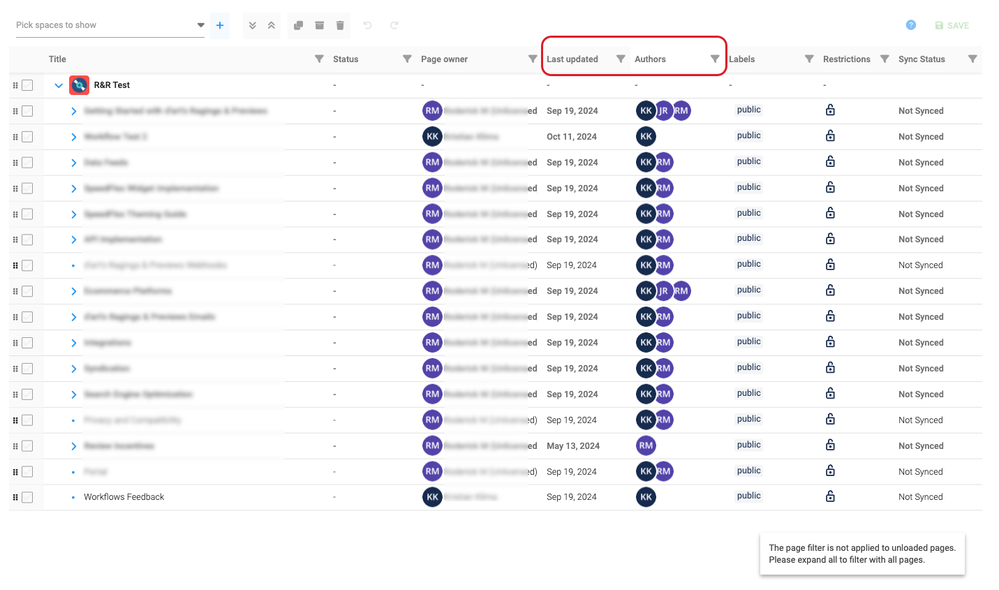Click the unlocked padlock in Workflows Feedback row
The width and height of the screenshot is (999, 590).
click(x=830, y=496)
